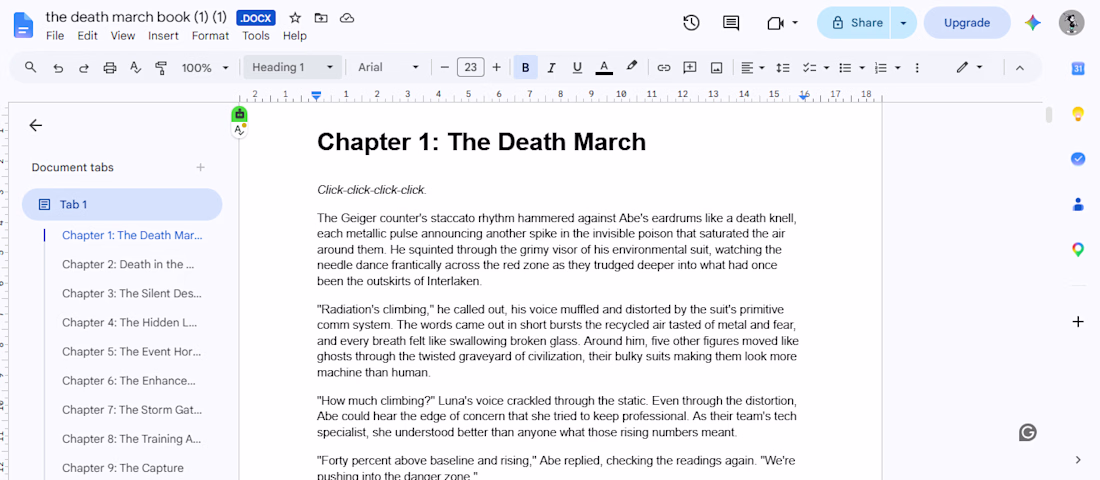
Task: Star the document with the star icon
Action: point(295,18)
